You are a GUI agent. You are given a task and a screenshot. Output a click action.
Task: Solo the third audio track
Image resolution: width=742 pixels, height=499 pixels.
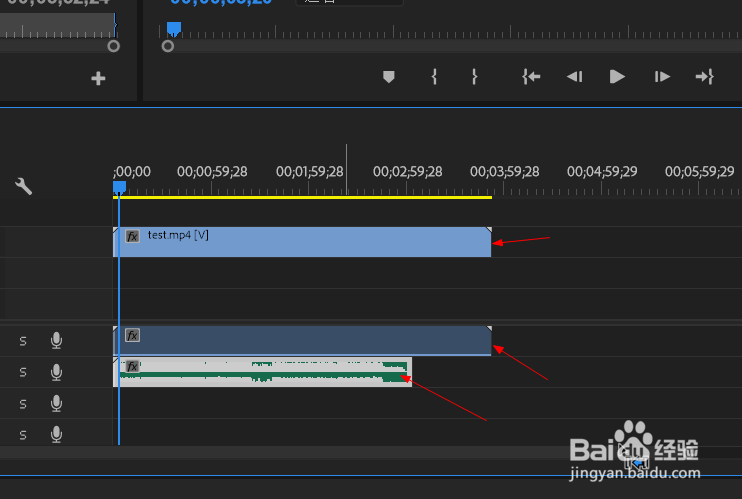click(23, 403)
